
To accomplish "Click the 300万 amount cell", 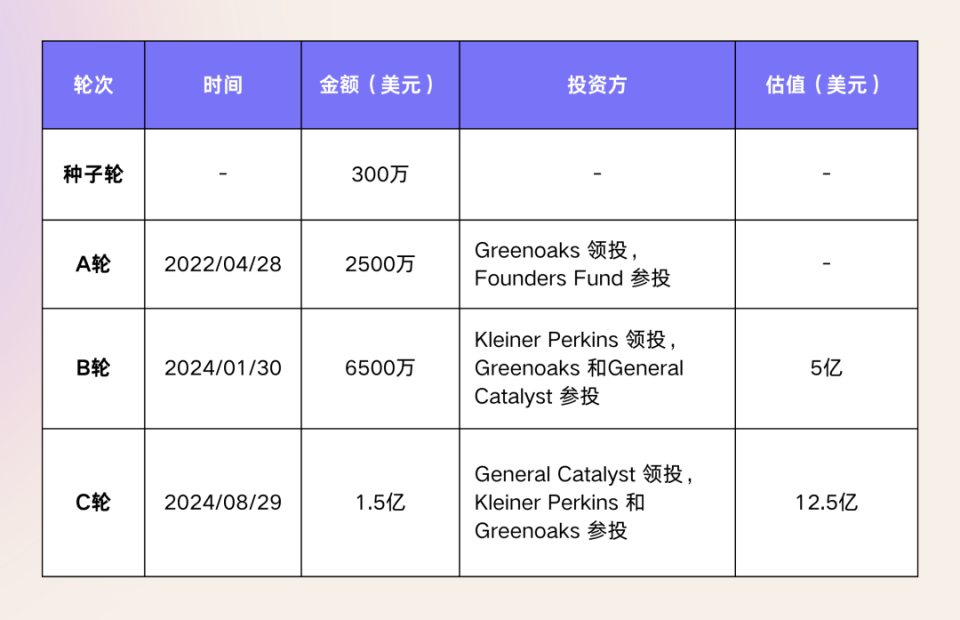I will pyautogui.click(x=380, y=174).
